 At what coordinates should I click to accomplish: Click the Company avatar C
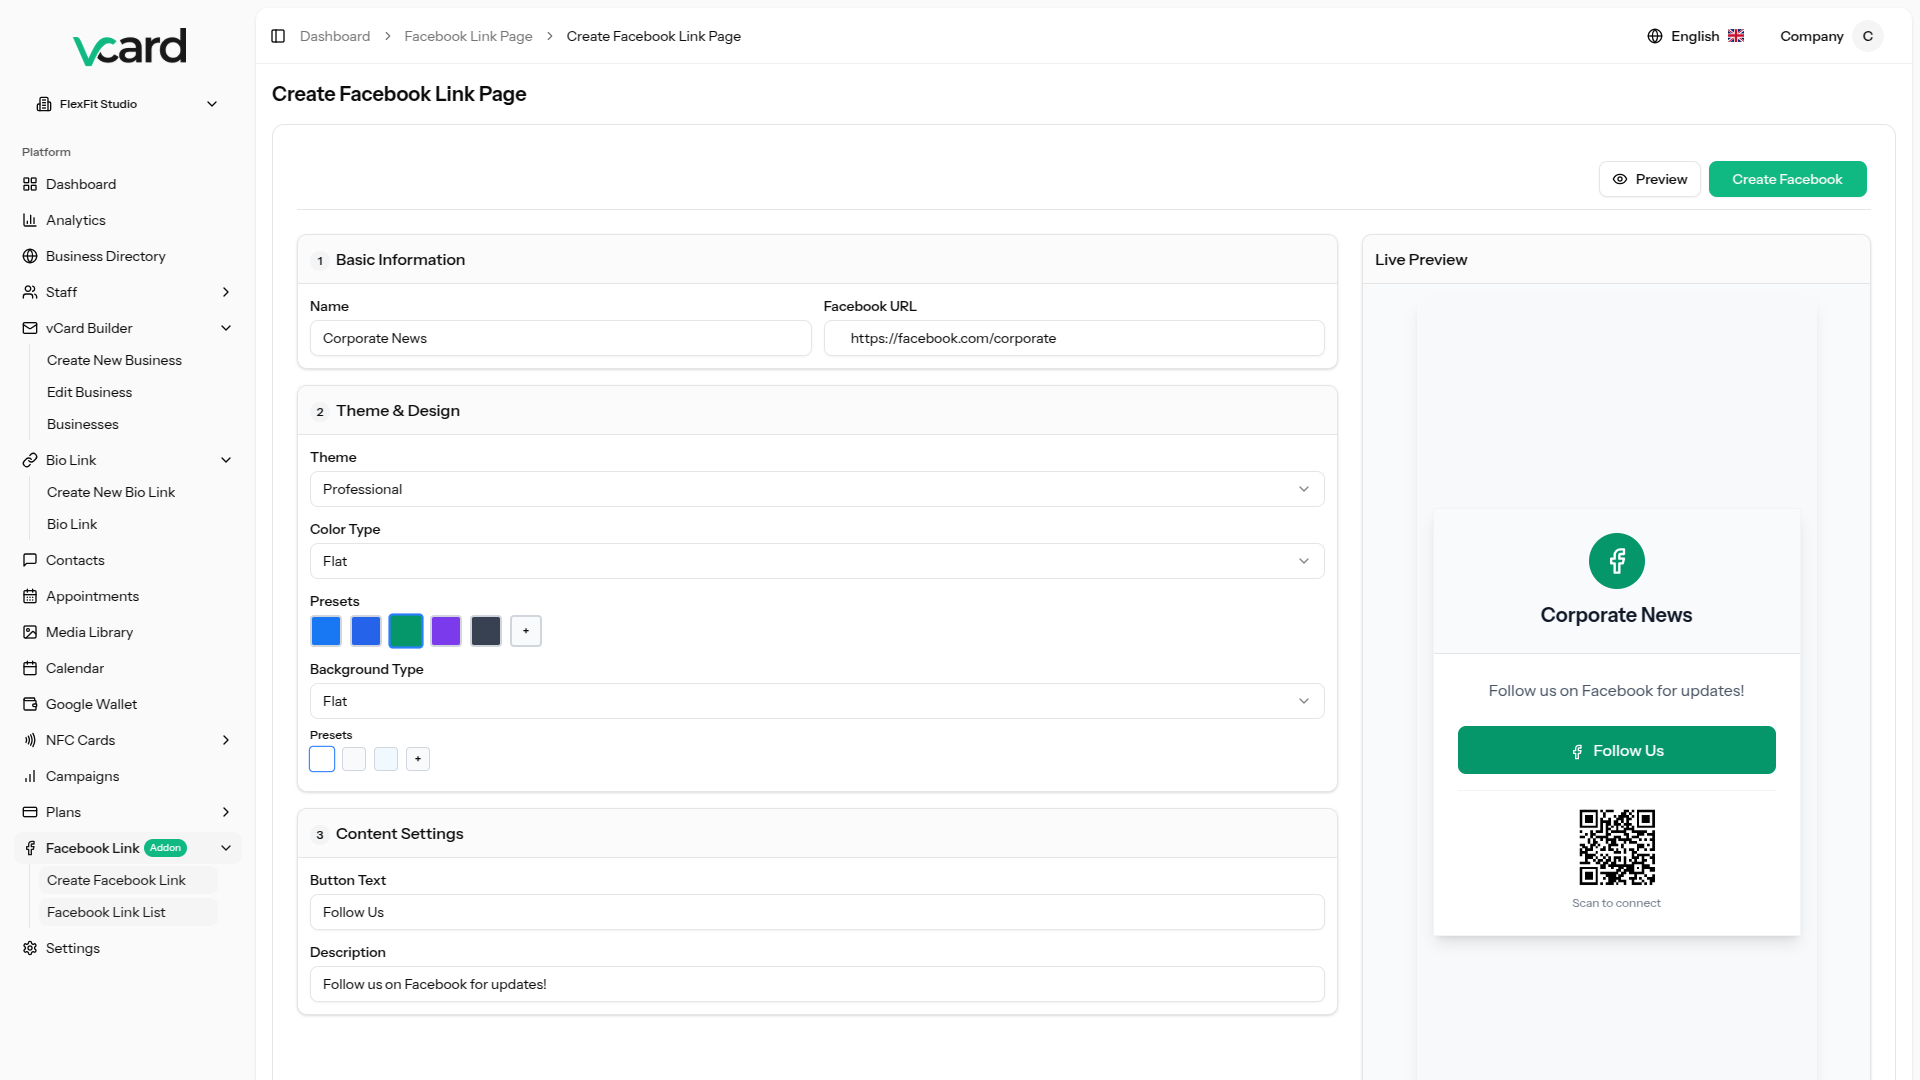(x=1867, y=36)
